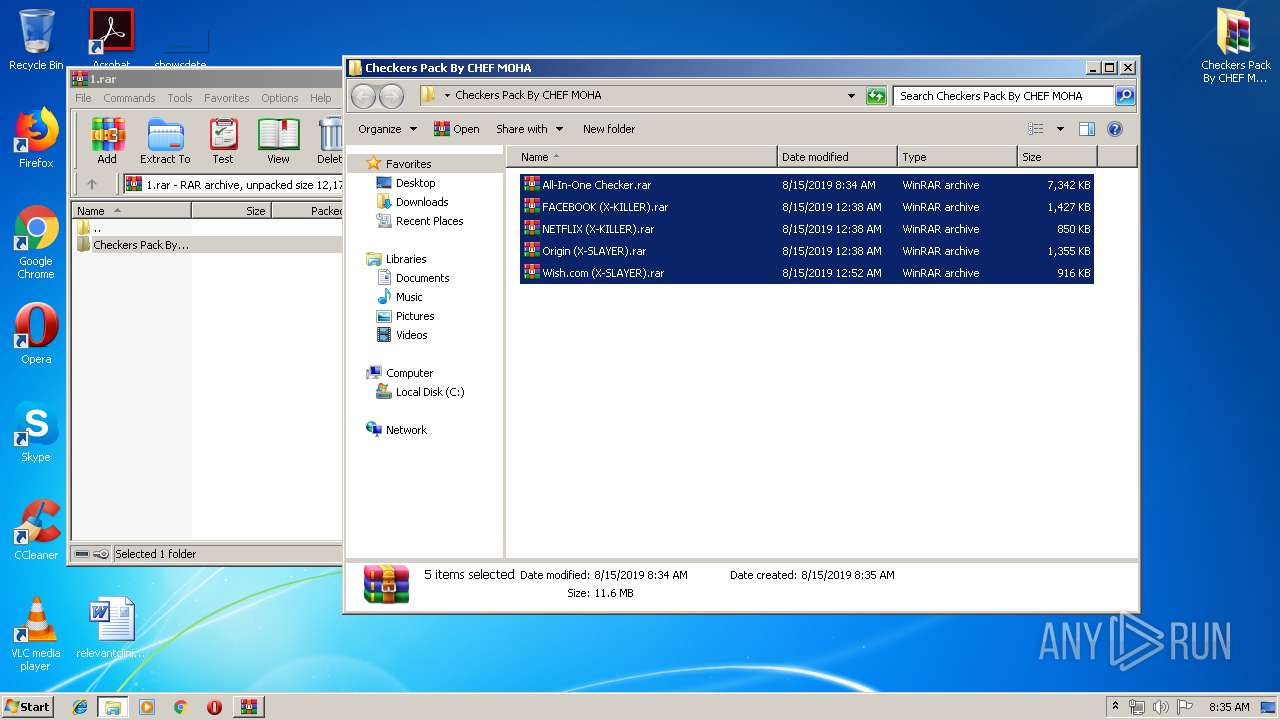Click the Start button

pyautogui.click(x=27, y=707)
